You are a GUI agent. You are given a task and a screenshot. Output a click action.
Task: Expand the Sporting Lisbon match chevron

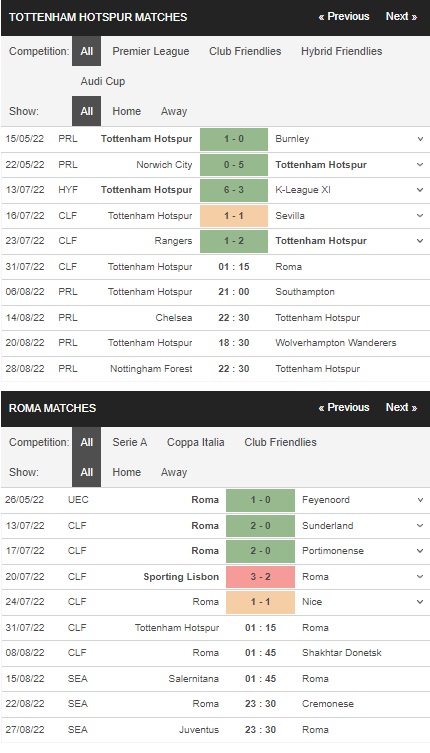[x=420, y=576]
